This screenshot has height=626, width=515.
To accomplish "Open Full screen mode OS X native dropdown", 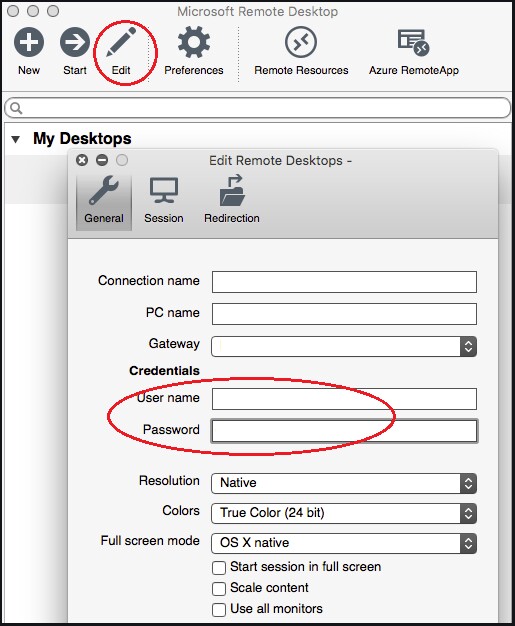I will tap(344, 543).
